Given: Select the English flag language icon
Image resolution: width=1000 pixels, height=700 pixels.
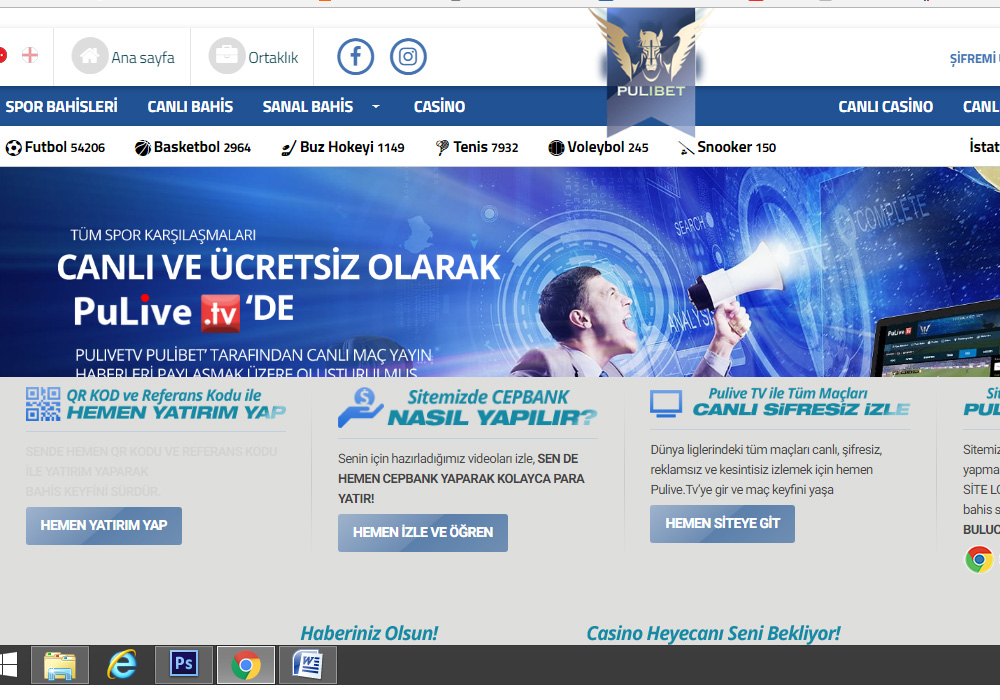Looking at the screenshot, I should click(30, 55).
